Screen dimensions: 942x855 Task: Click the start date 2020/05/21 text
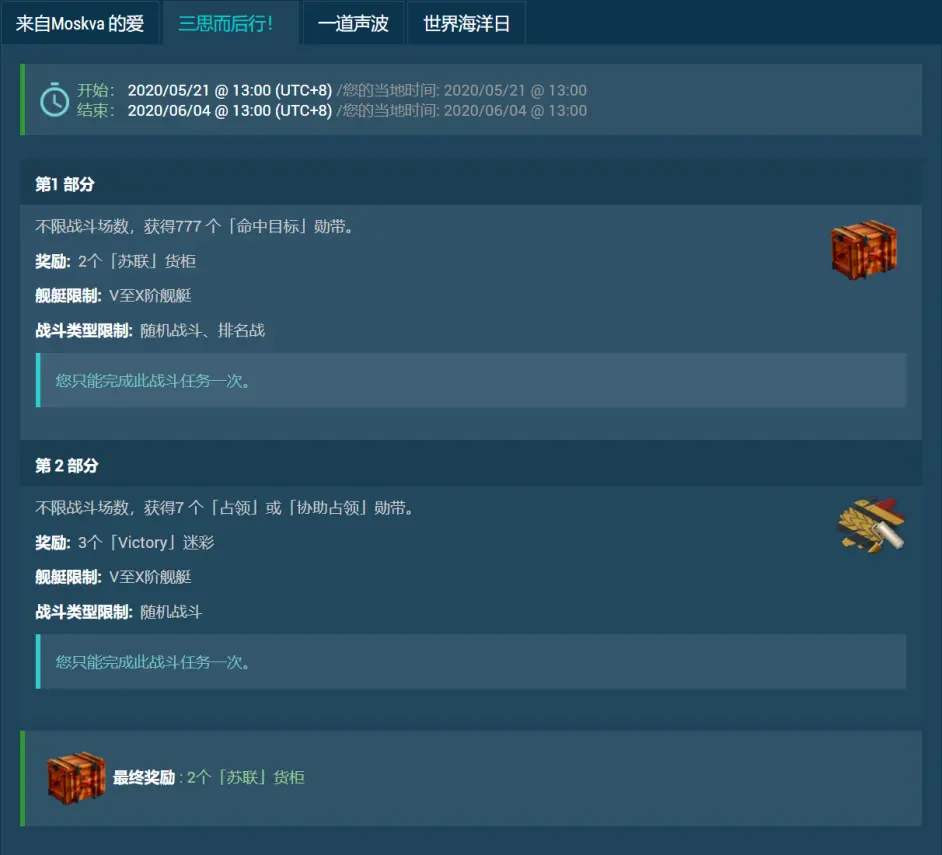(229, 90)
